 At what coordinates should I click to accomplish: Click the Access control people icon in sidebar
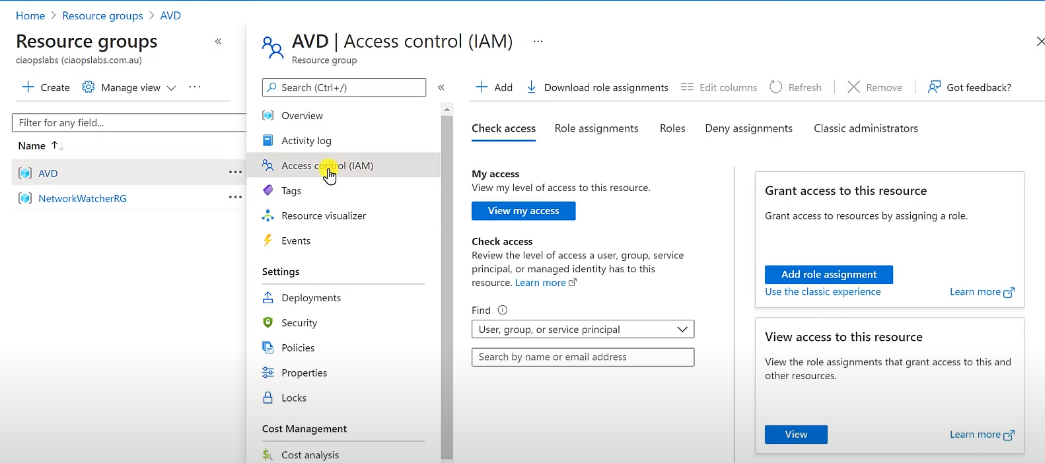(268, 165)
